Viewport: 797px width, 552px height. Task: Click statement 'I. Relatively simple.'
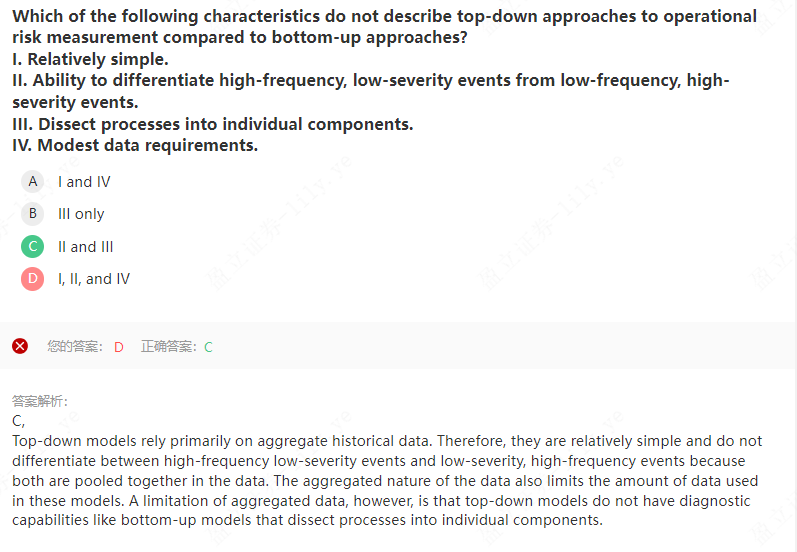pyautogui.click(x=90, y=59)
